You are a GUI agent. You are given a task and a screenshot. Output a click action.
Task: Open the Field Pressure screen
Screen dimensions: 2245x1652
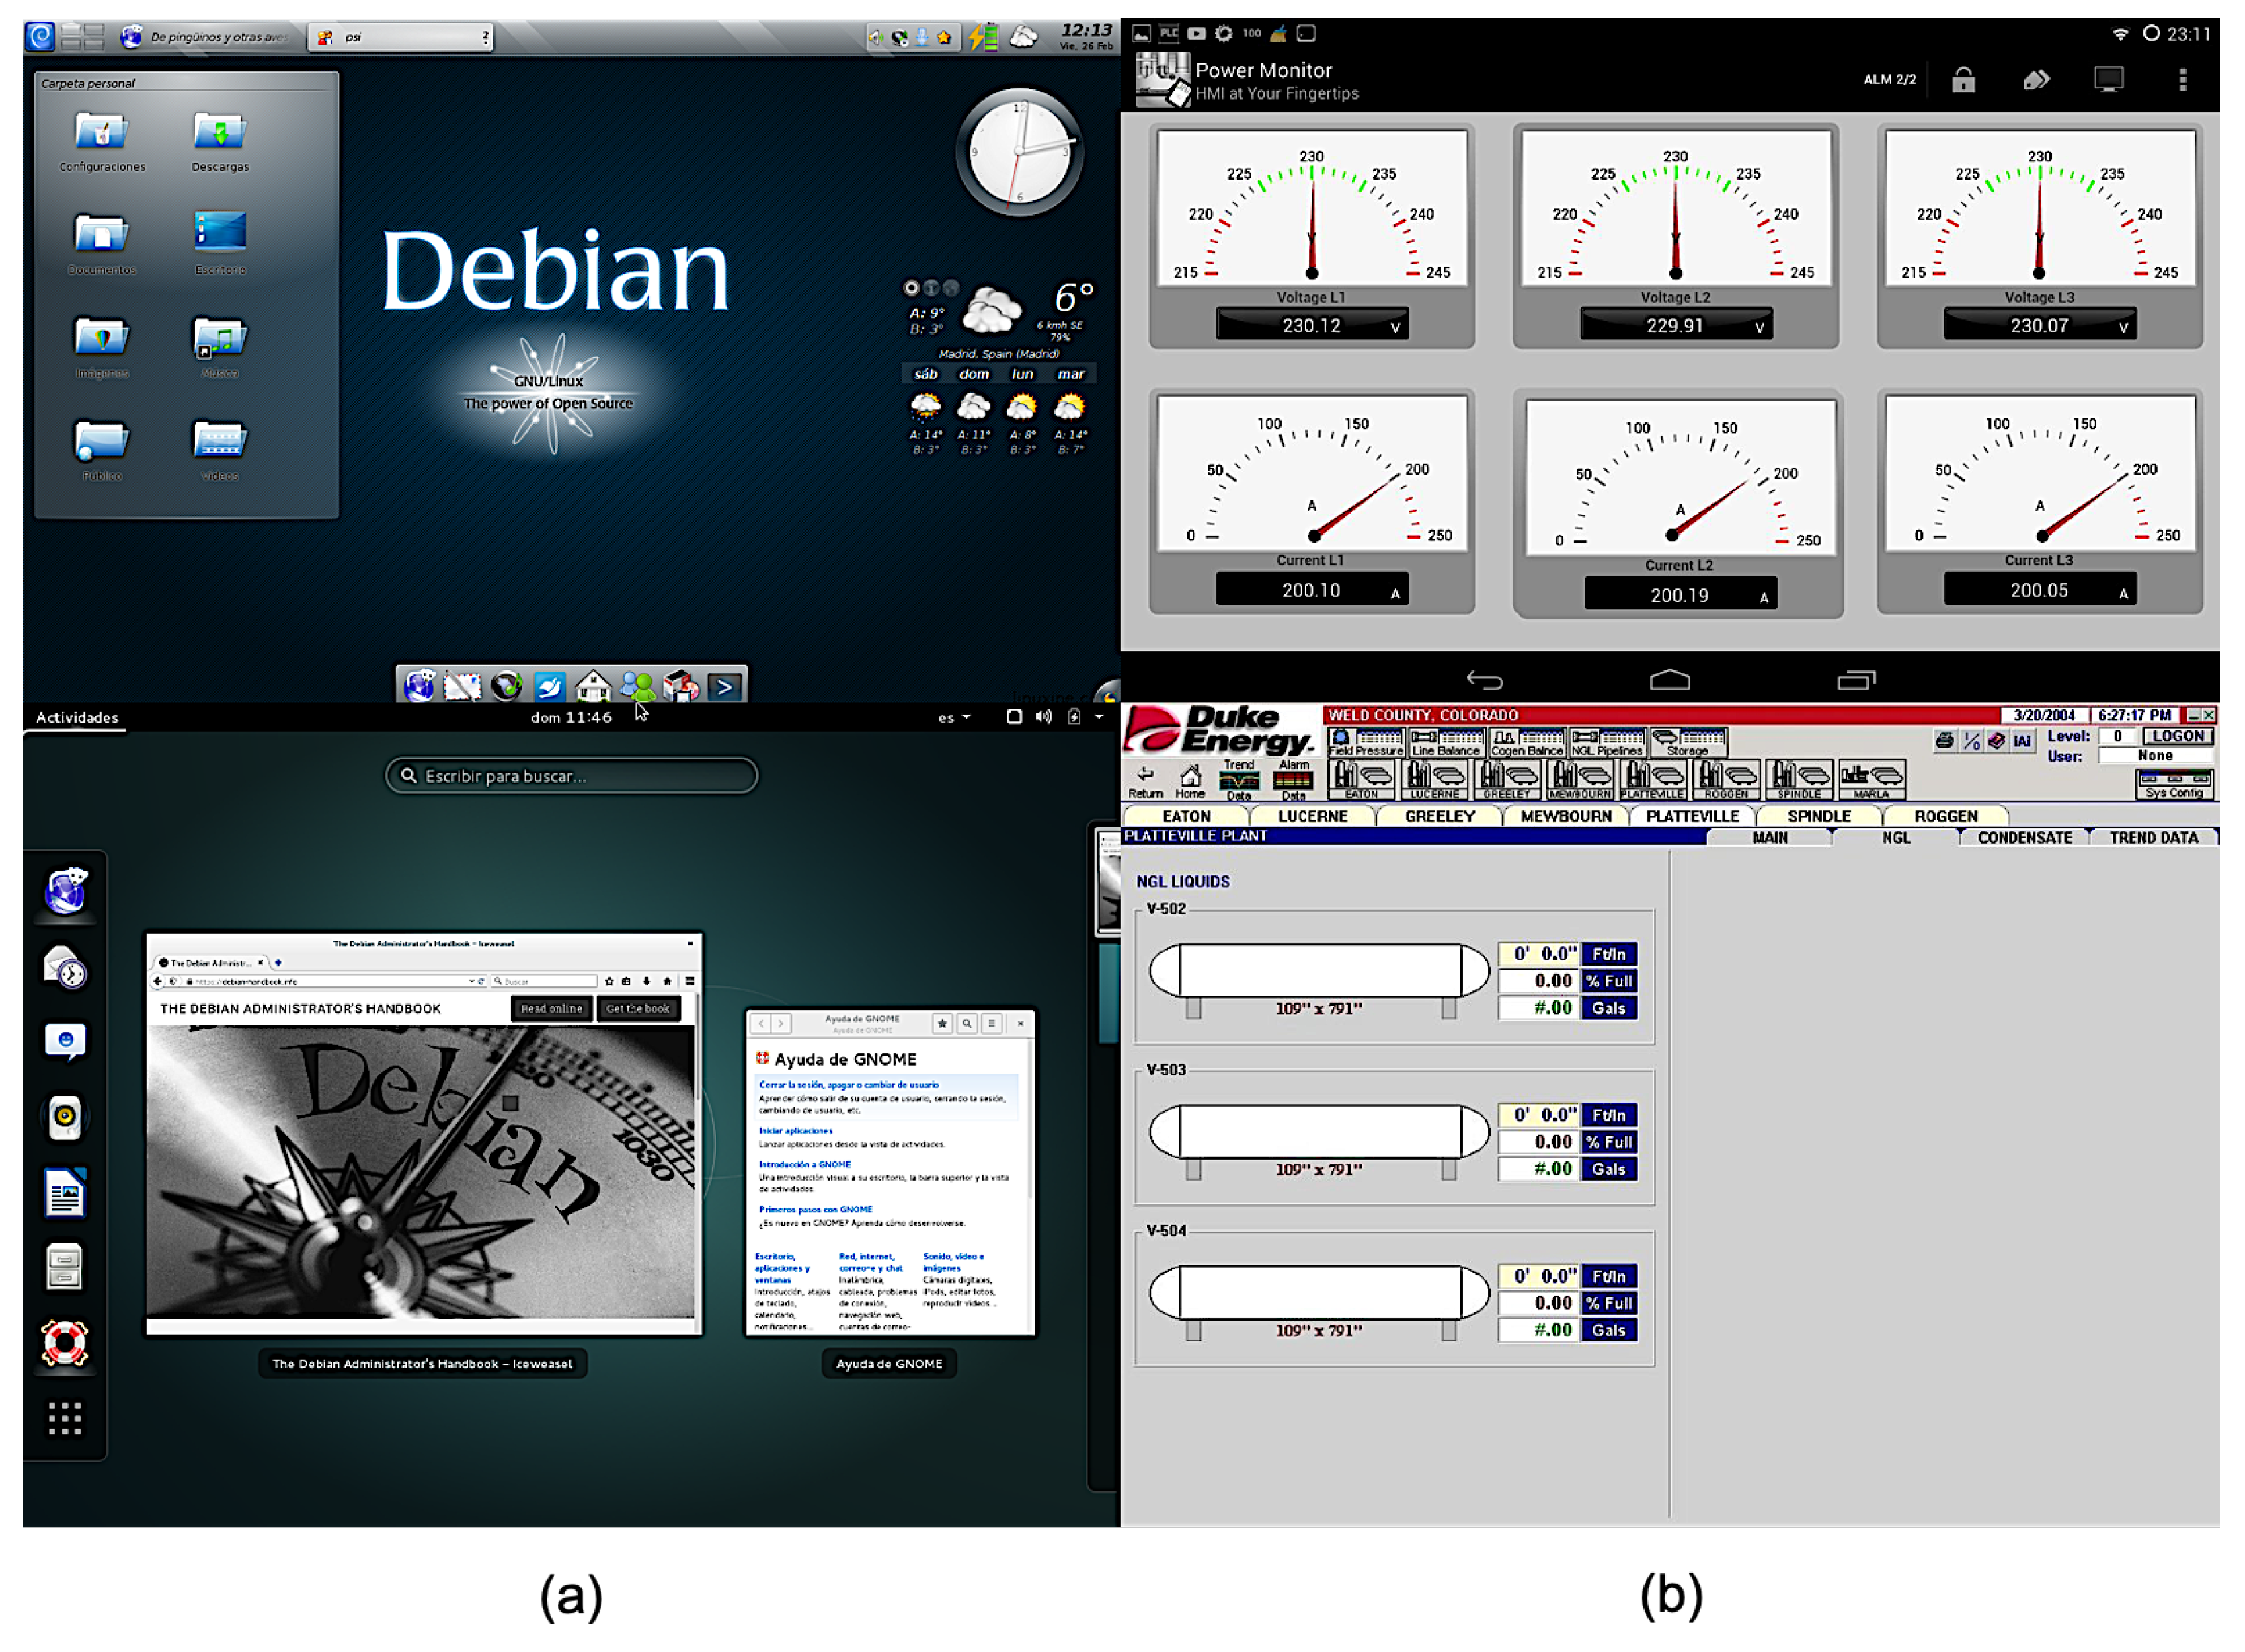(x=1366, y=743)
